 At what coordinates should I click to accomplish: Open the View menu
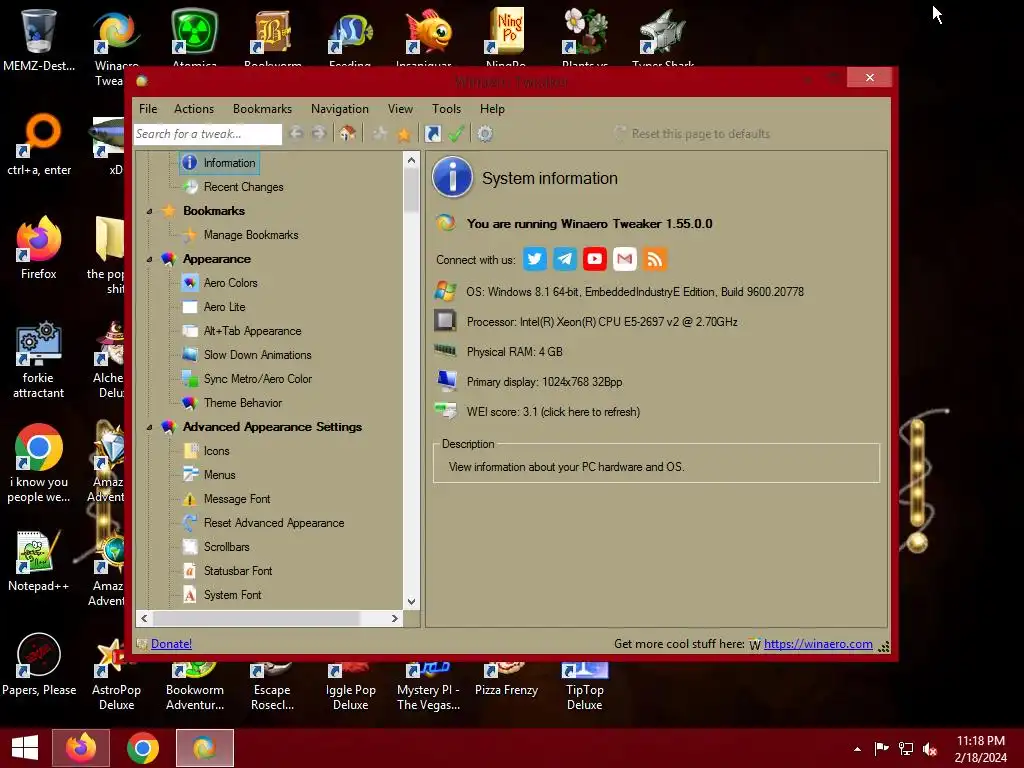click(400, 109)
